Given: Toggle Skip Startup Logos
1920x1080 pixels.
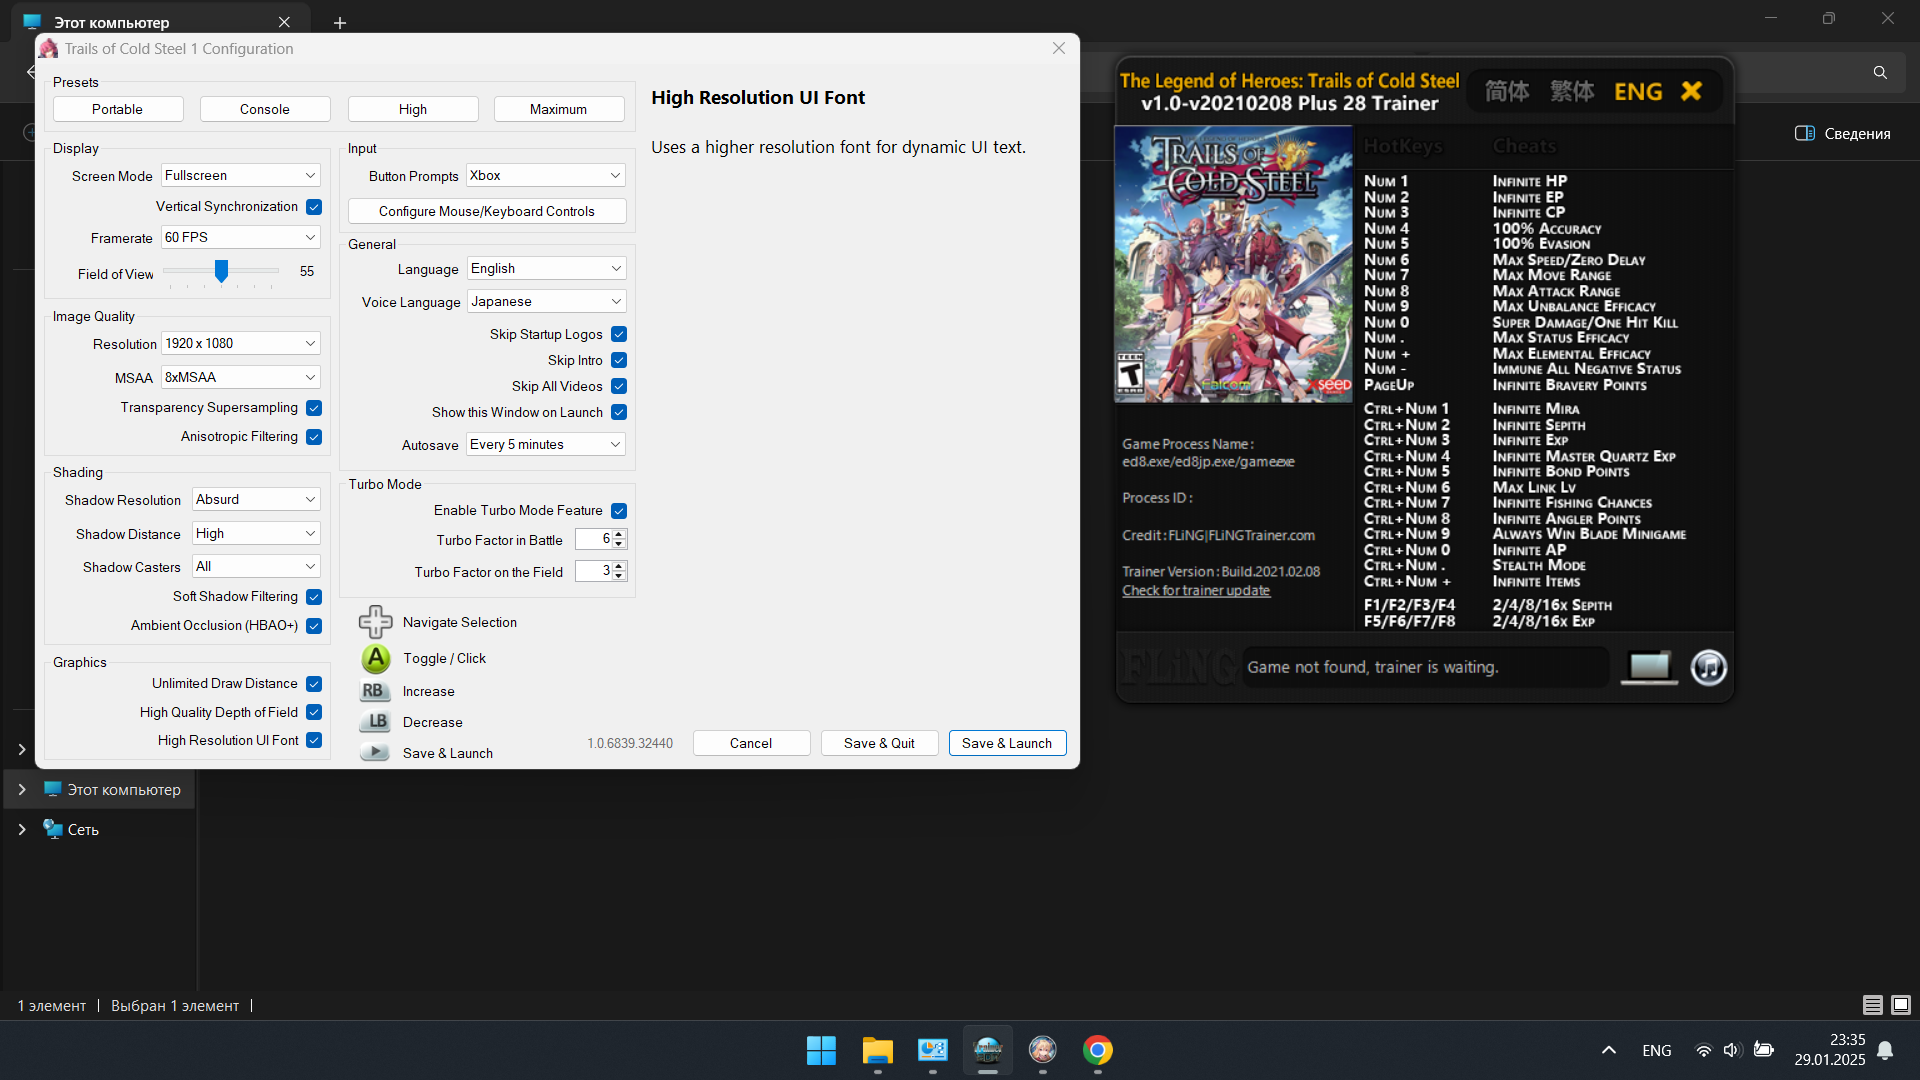Looking at the screenshot, I should [619, 334].
